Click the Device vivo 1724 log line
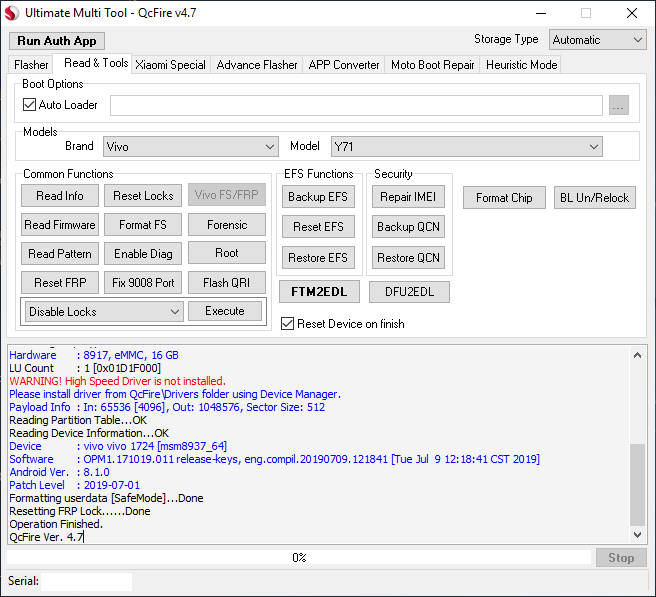 point(118,446)
